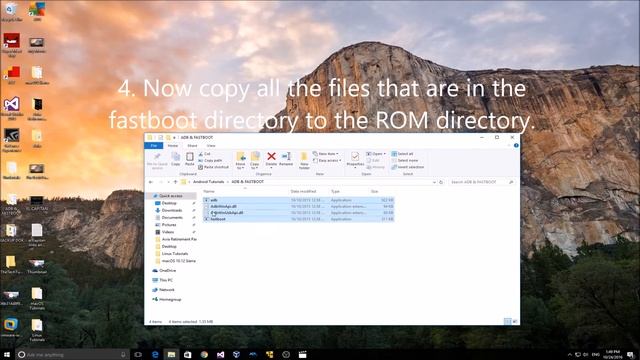The width and height of the screenshot is (640, 360).
Task: Select Network in the navigation pane
Action: tap(167, 290)
